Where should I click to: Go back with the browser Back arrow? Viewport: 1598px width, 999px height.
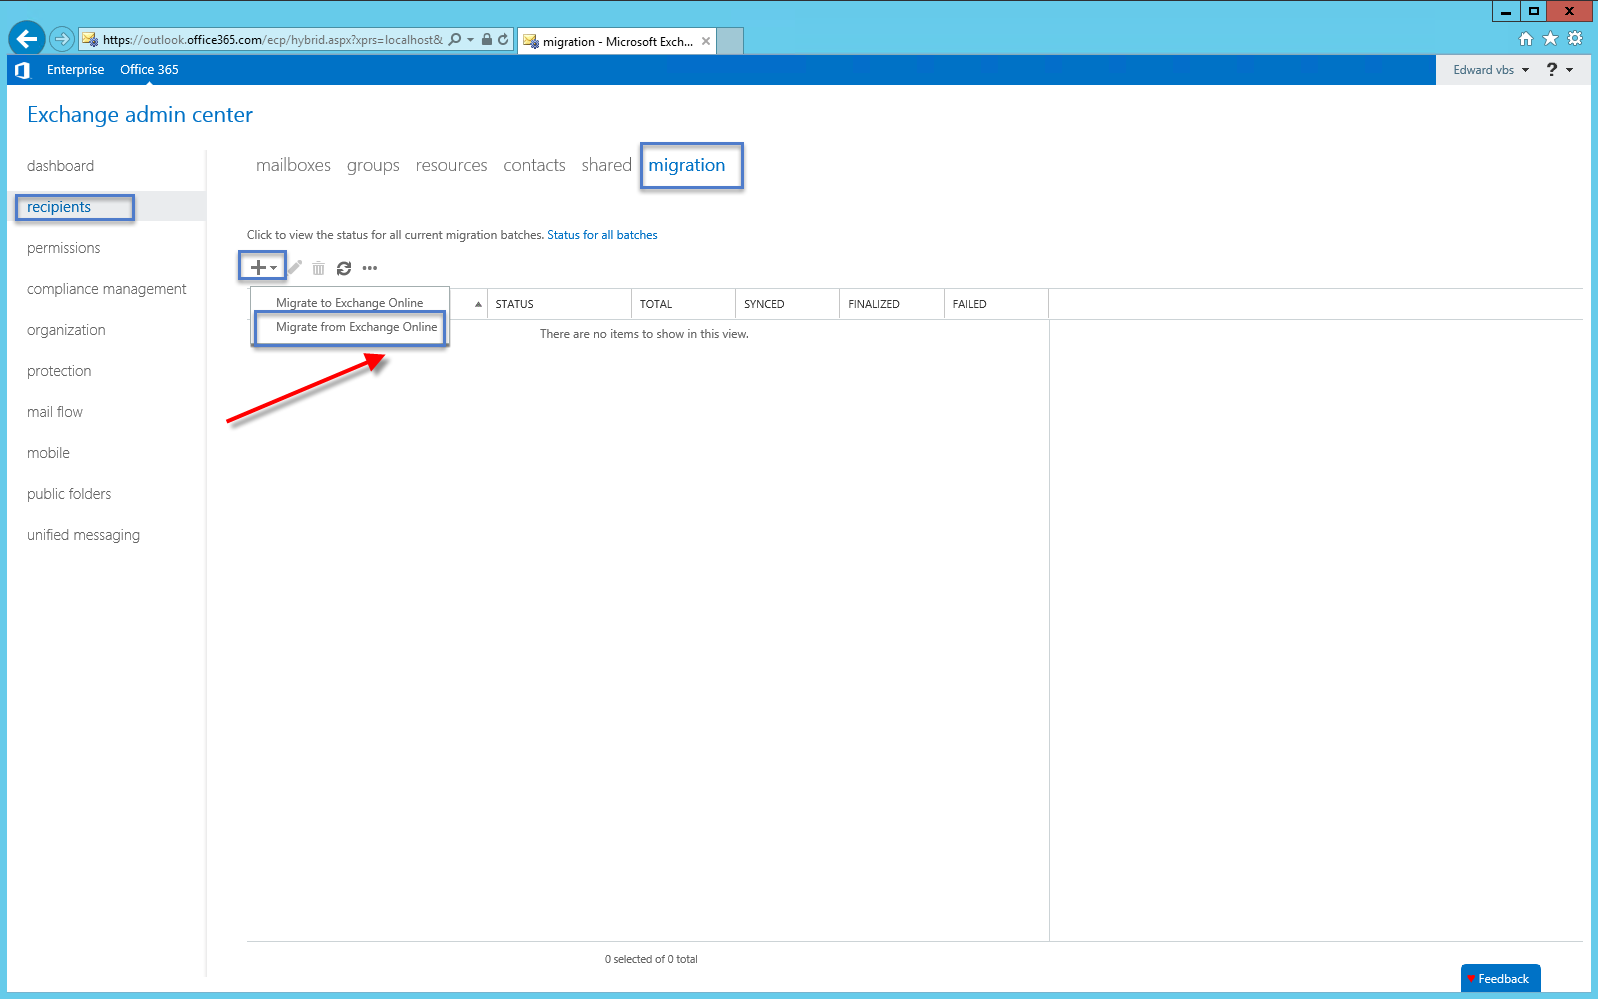(x=27, y=39)
